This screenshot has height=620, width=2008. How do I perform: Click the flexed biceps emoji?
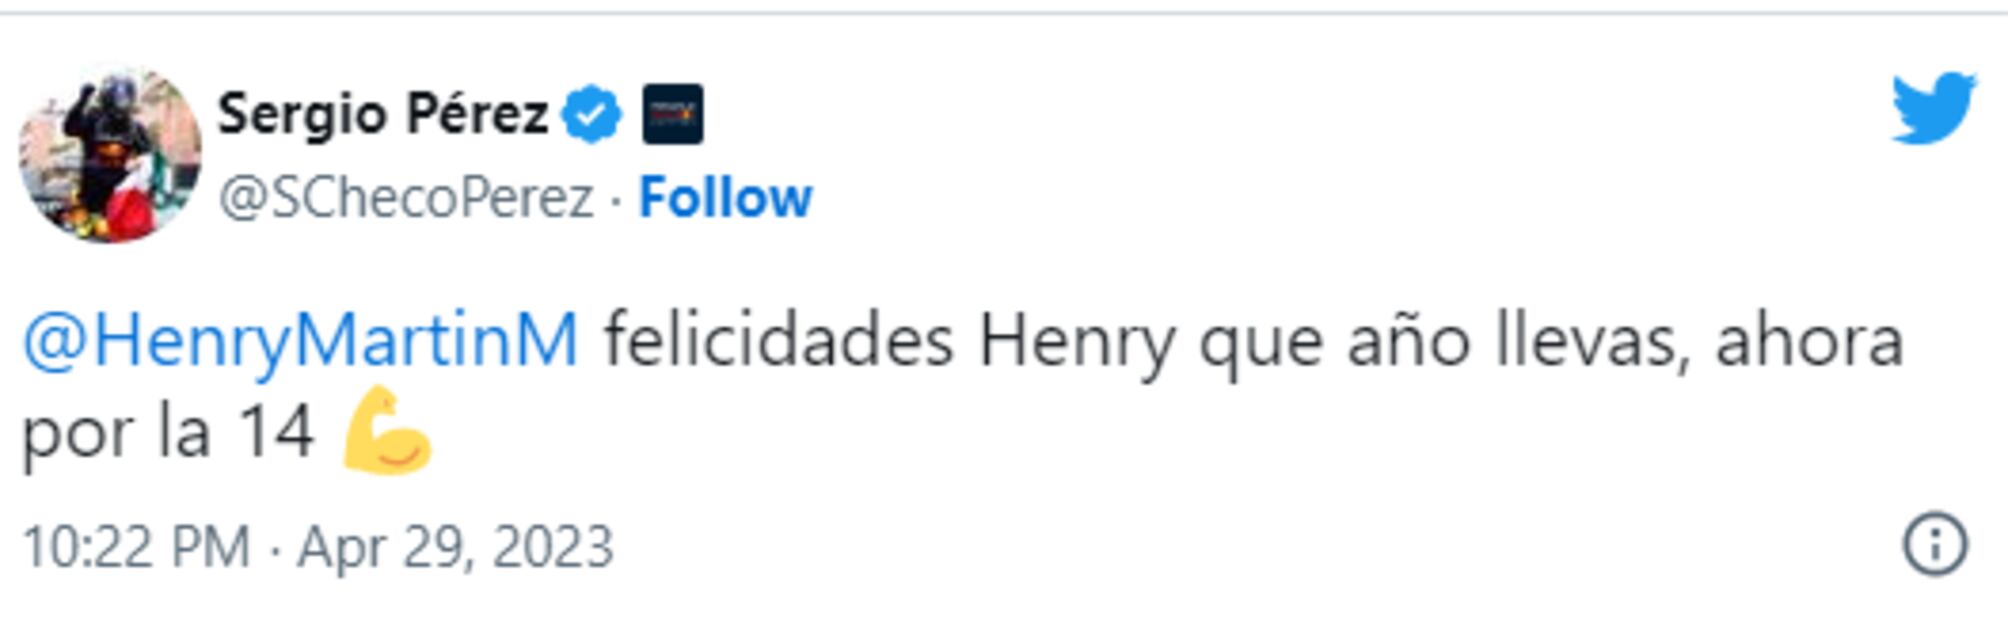(x=387, y=430)
